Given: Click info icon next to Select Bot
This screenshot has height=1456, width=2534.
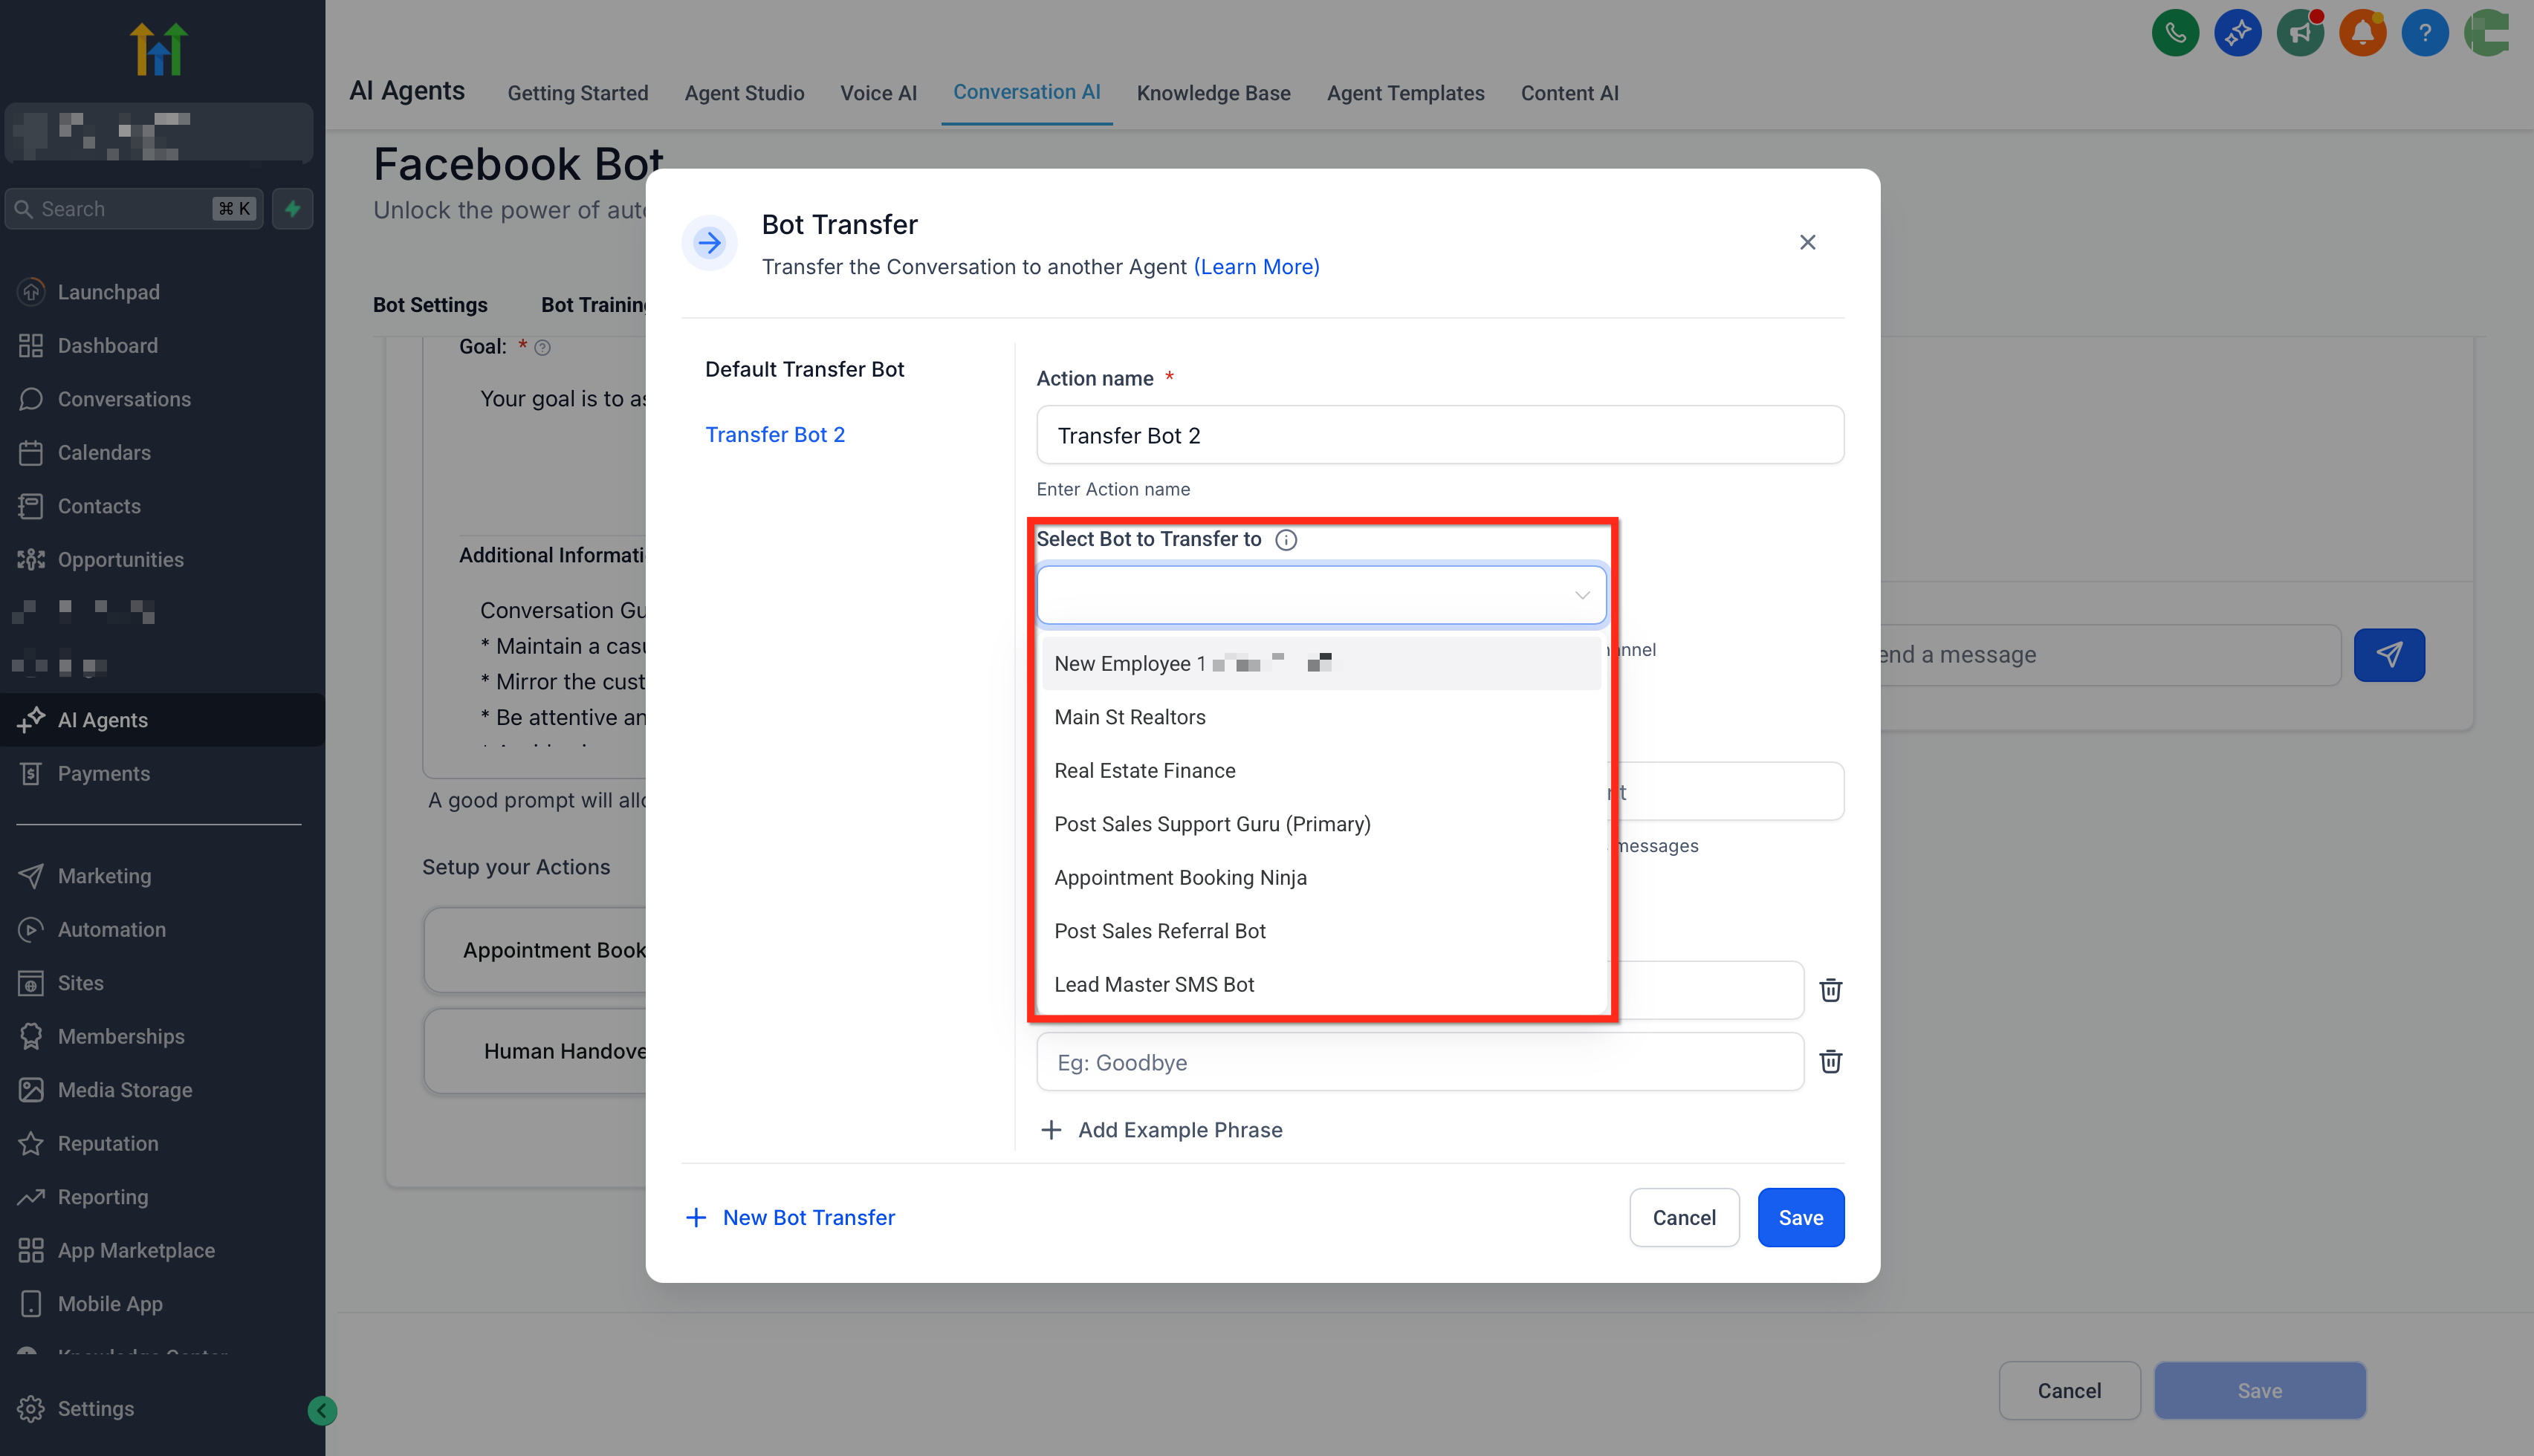Looking at the screenshot, I should click(1286, 540).
